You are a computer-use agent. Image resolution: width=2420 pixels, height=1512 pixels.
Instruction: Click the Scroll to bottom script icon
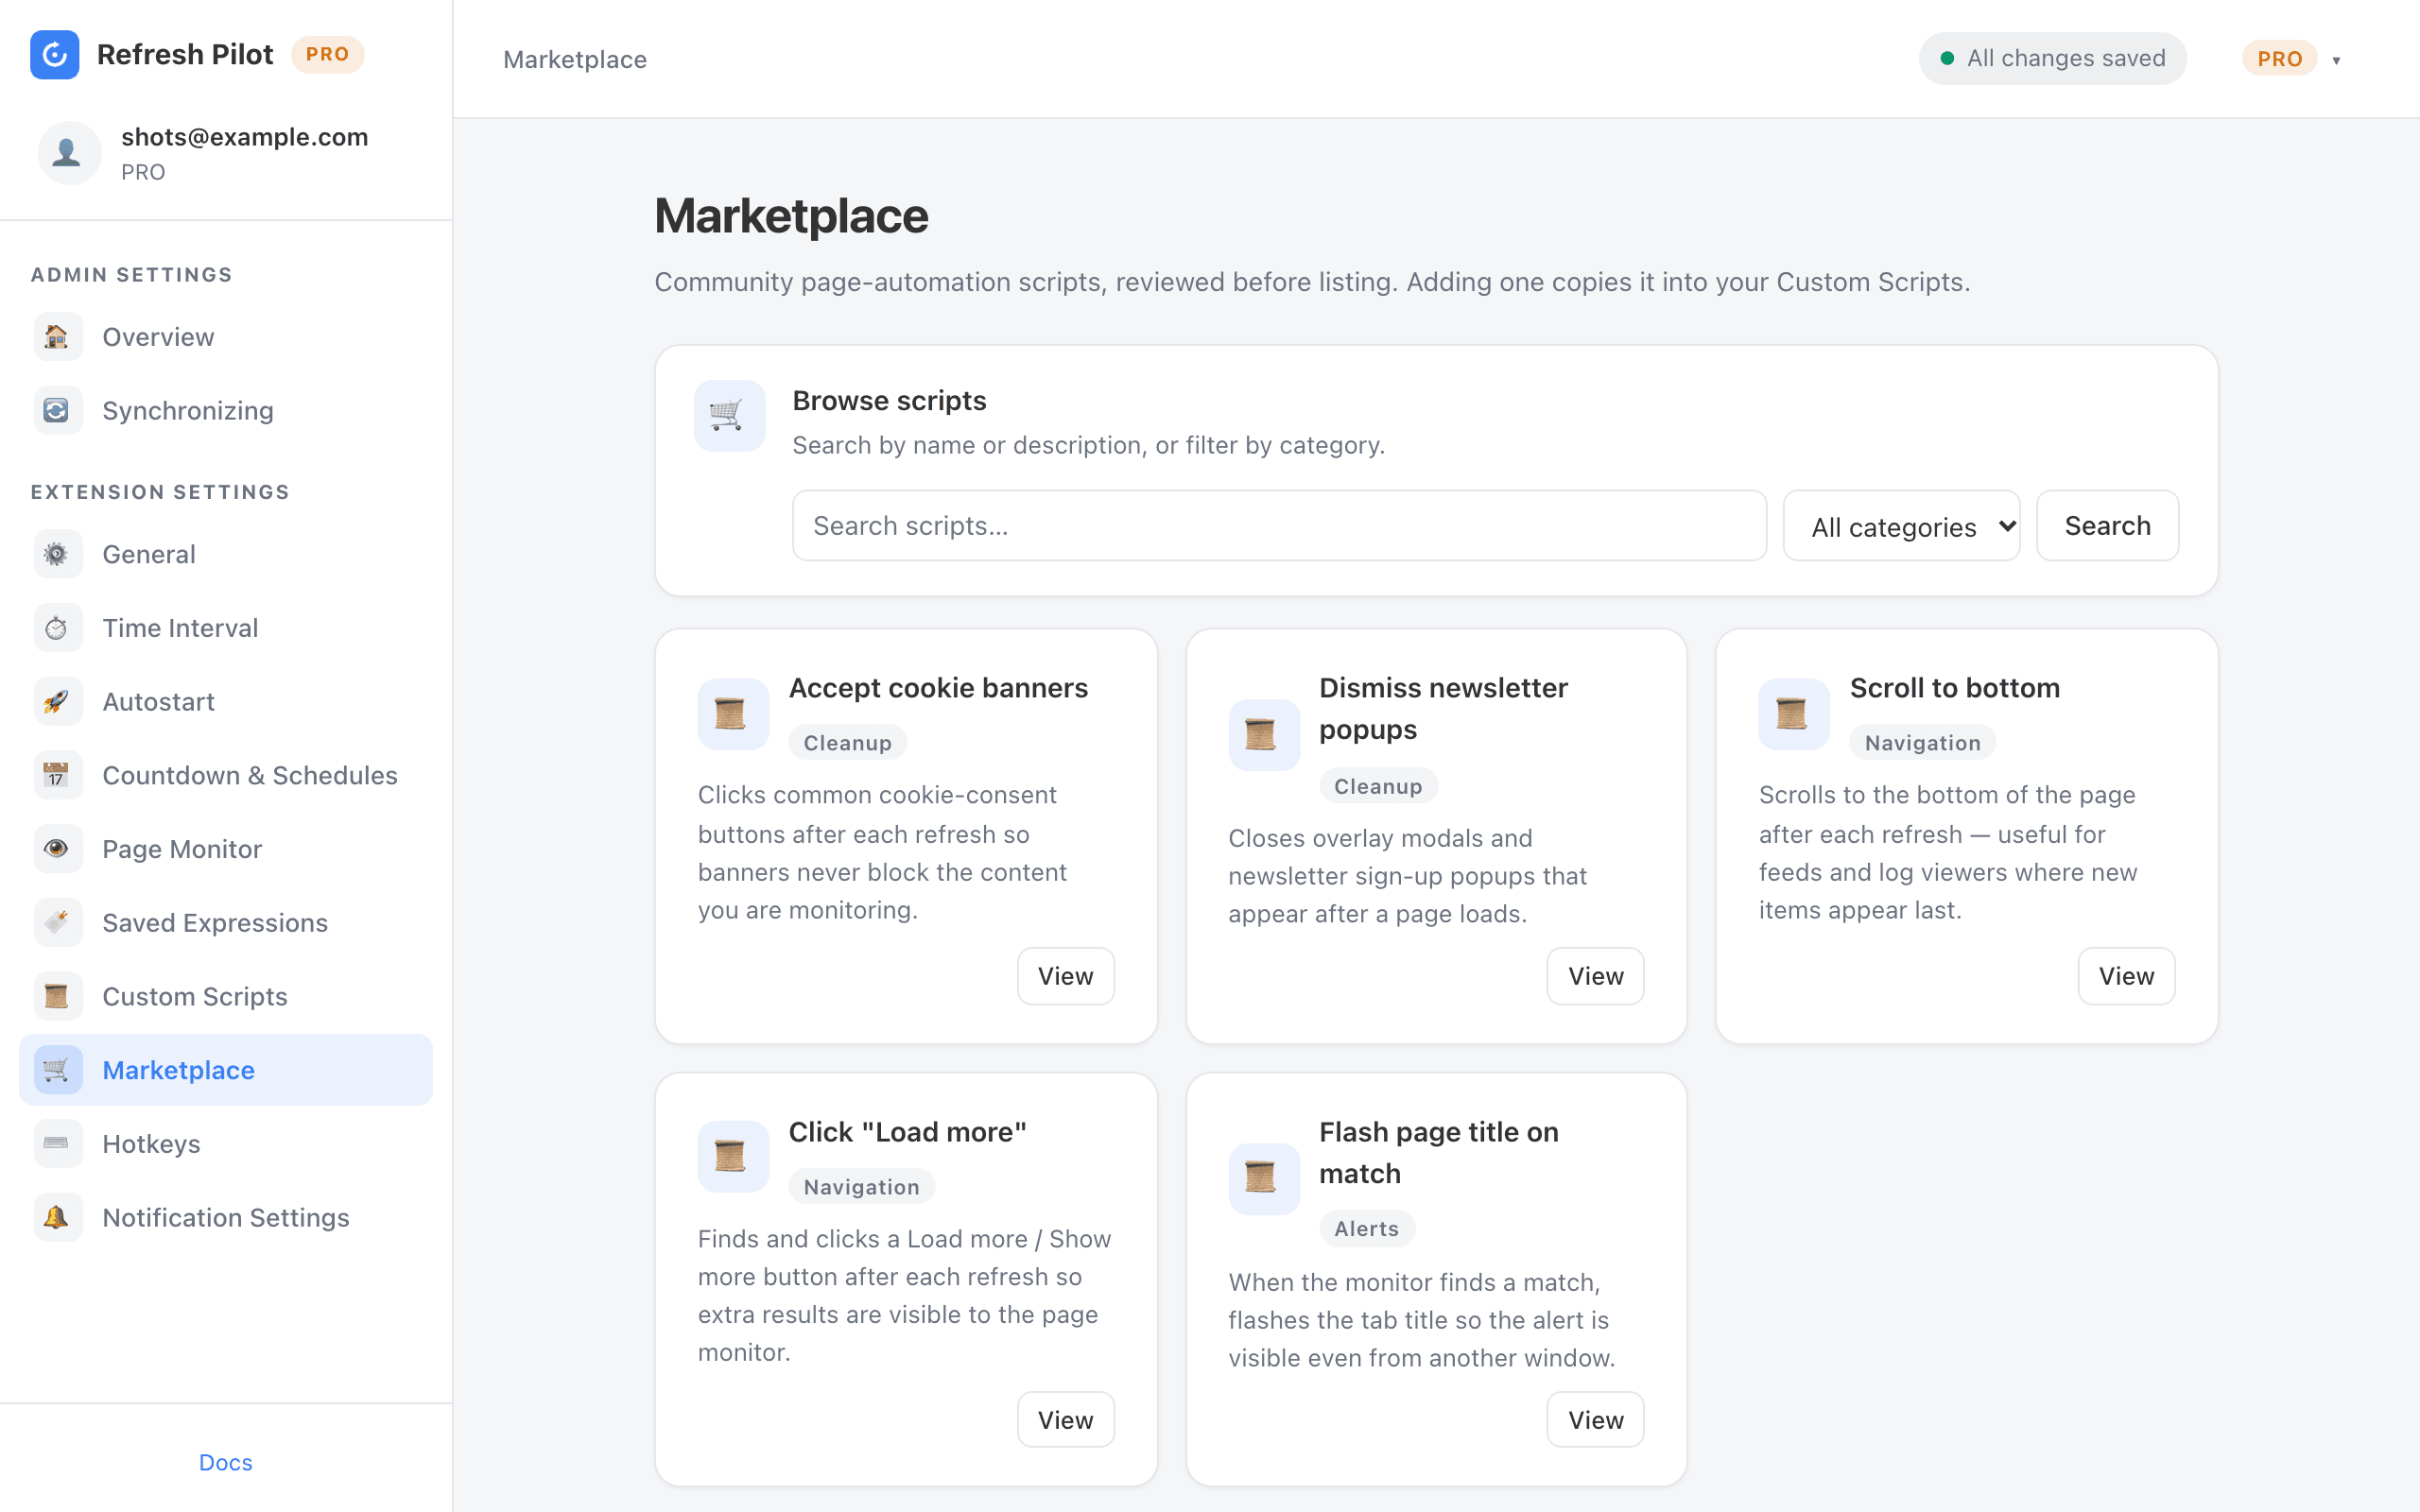click(x=1793, y=714)
